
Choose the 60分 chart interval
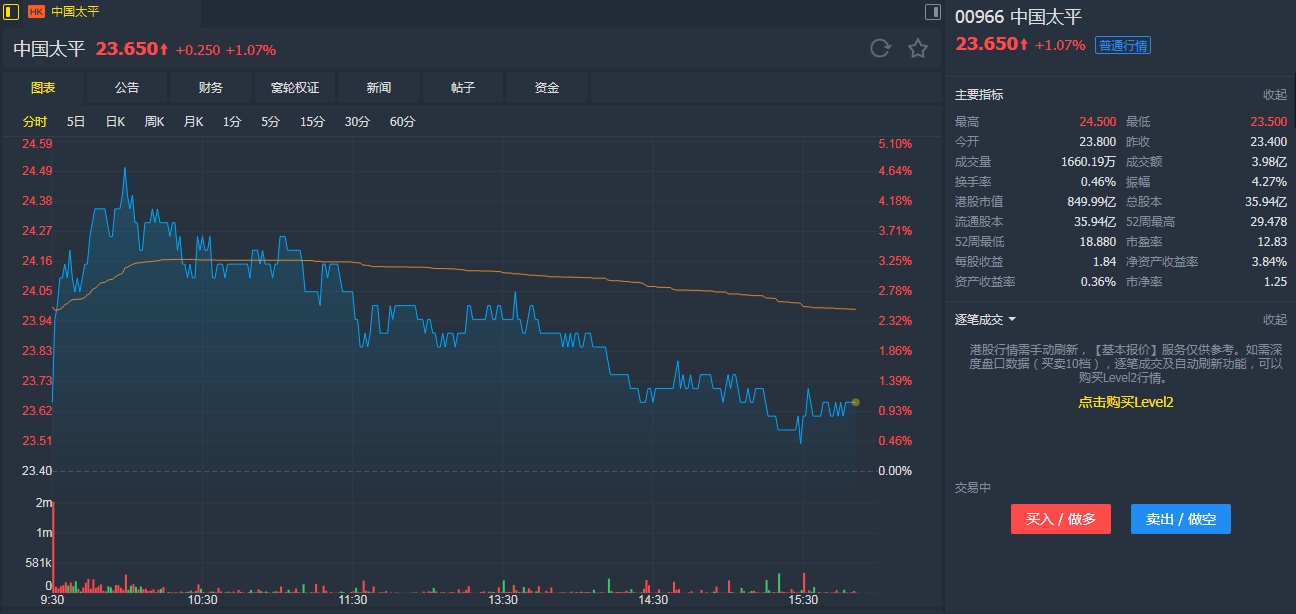pos(402,122)
